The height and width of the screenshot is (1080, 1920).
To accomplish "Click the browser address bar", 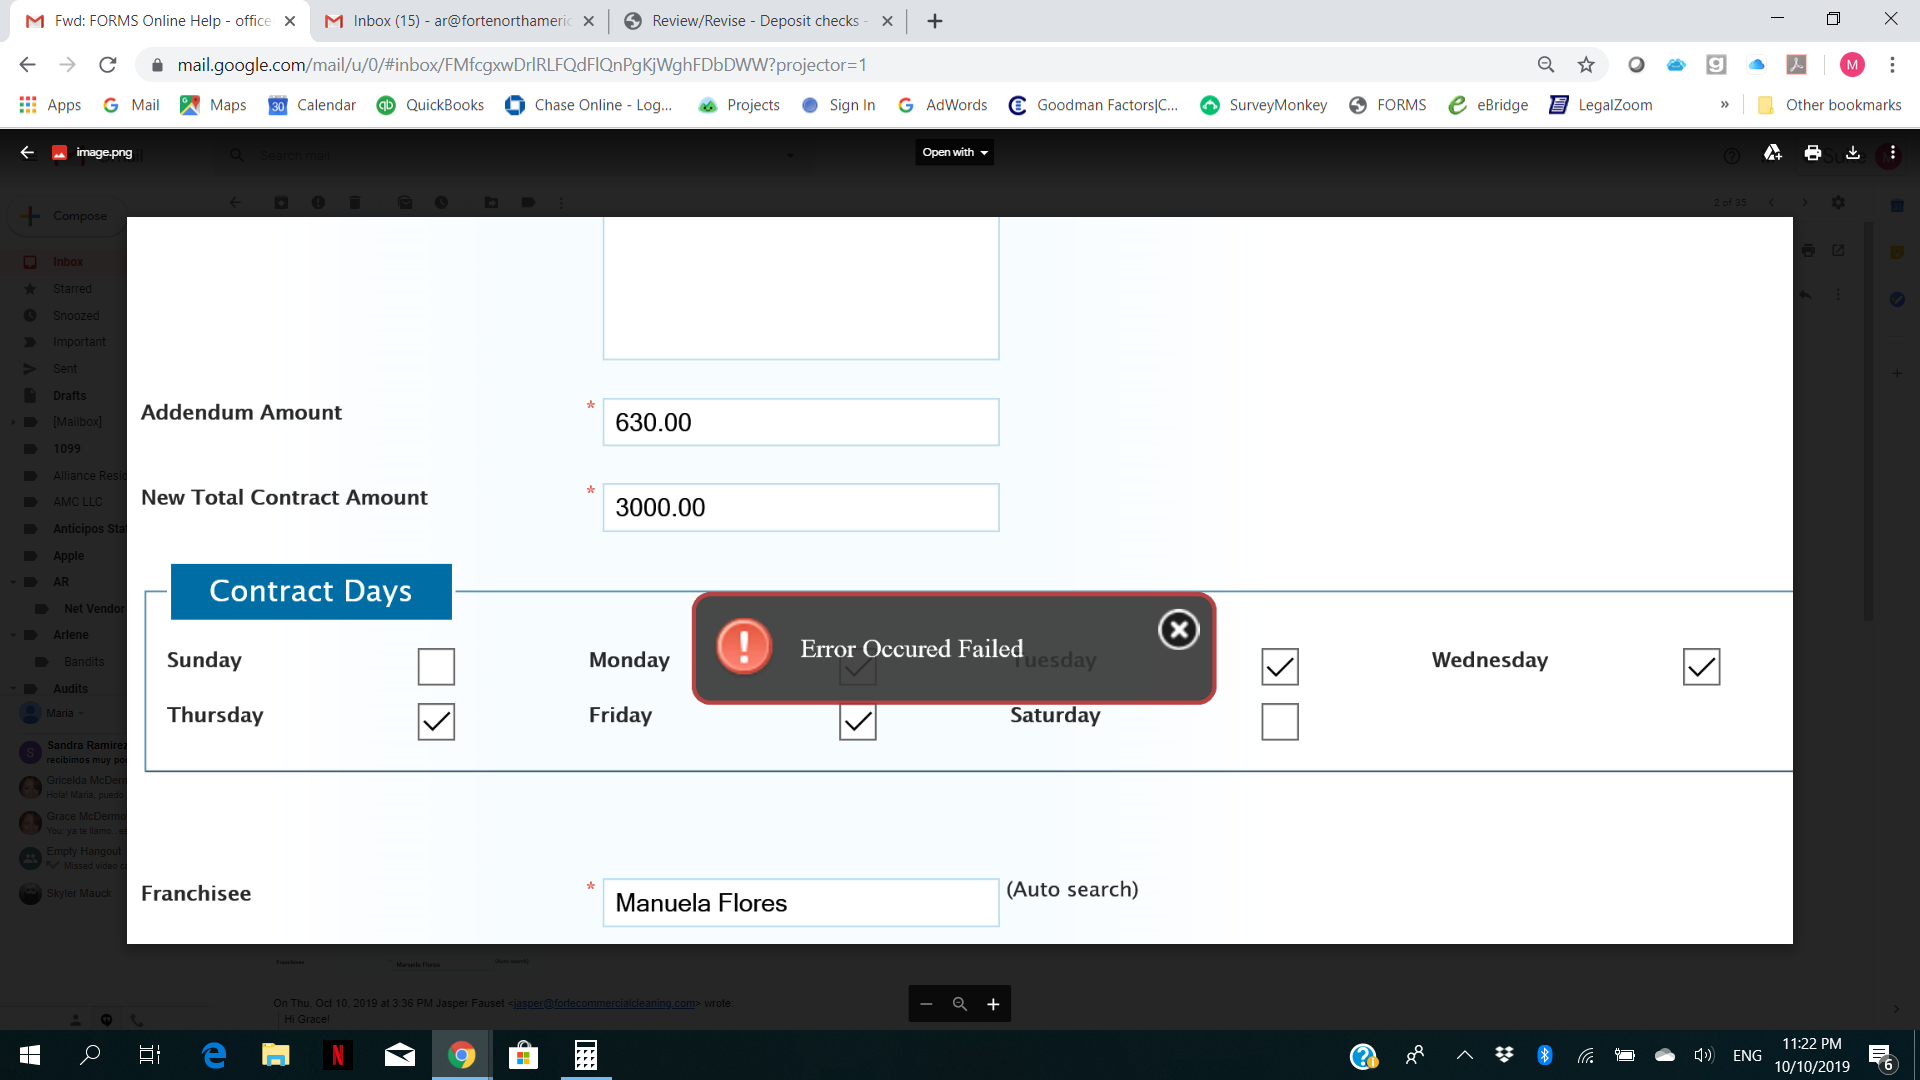I will 840,65.
